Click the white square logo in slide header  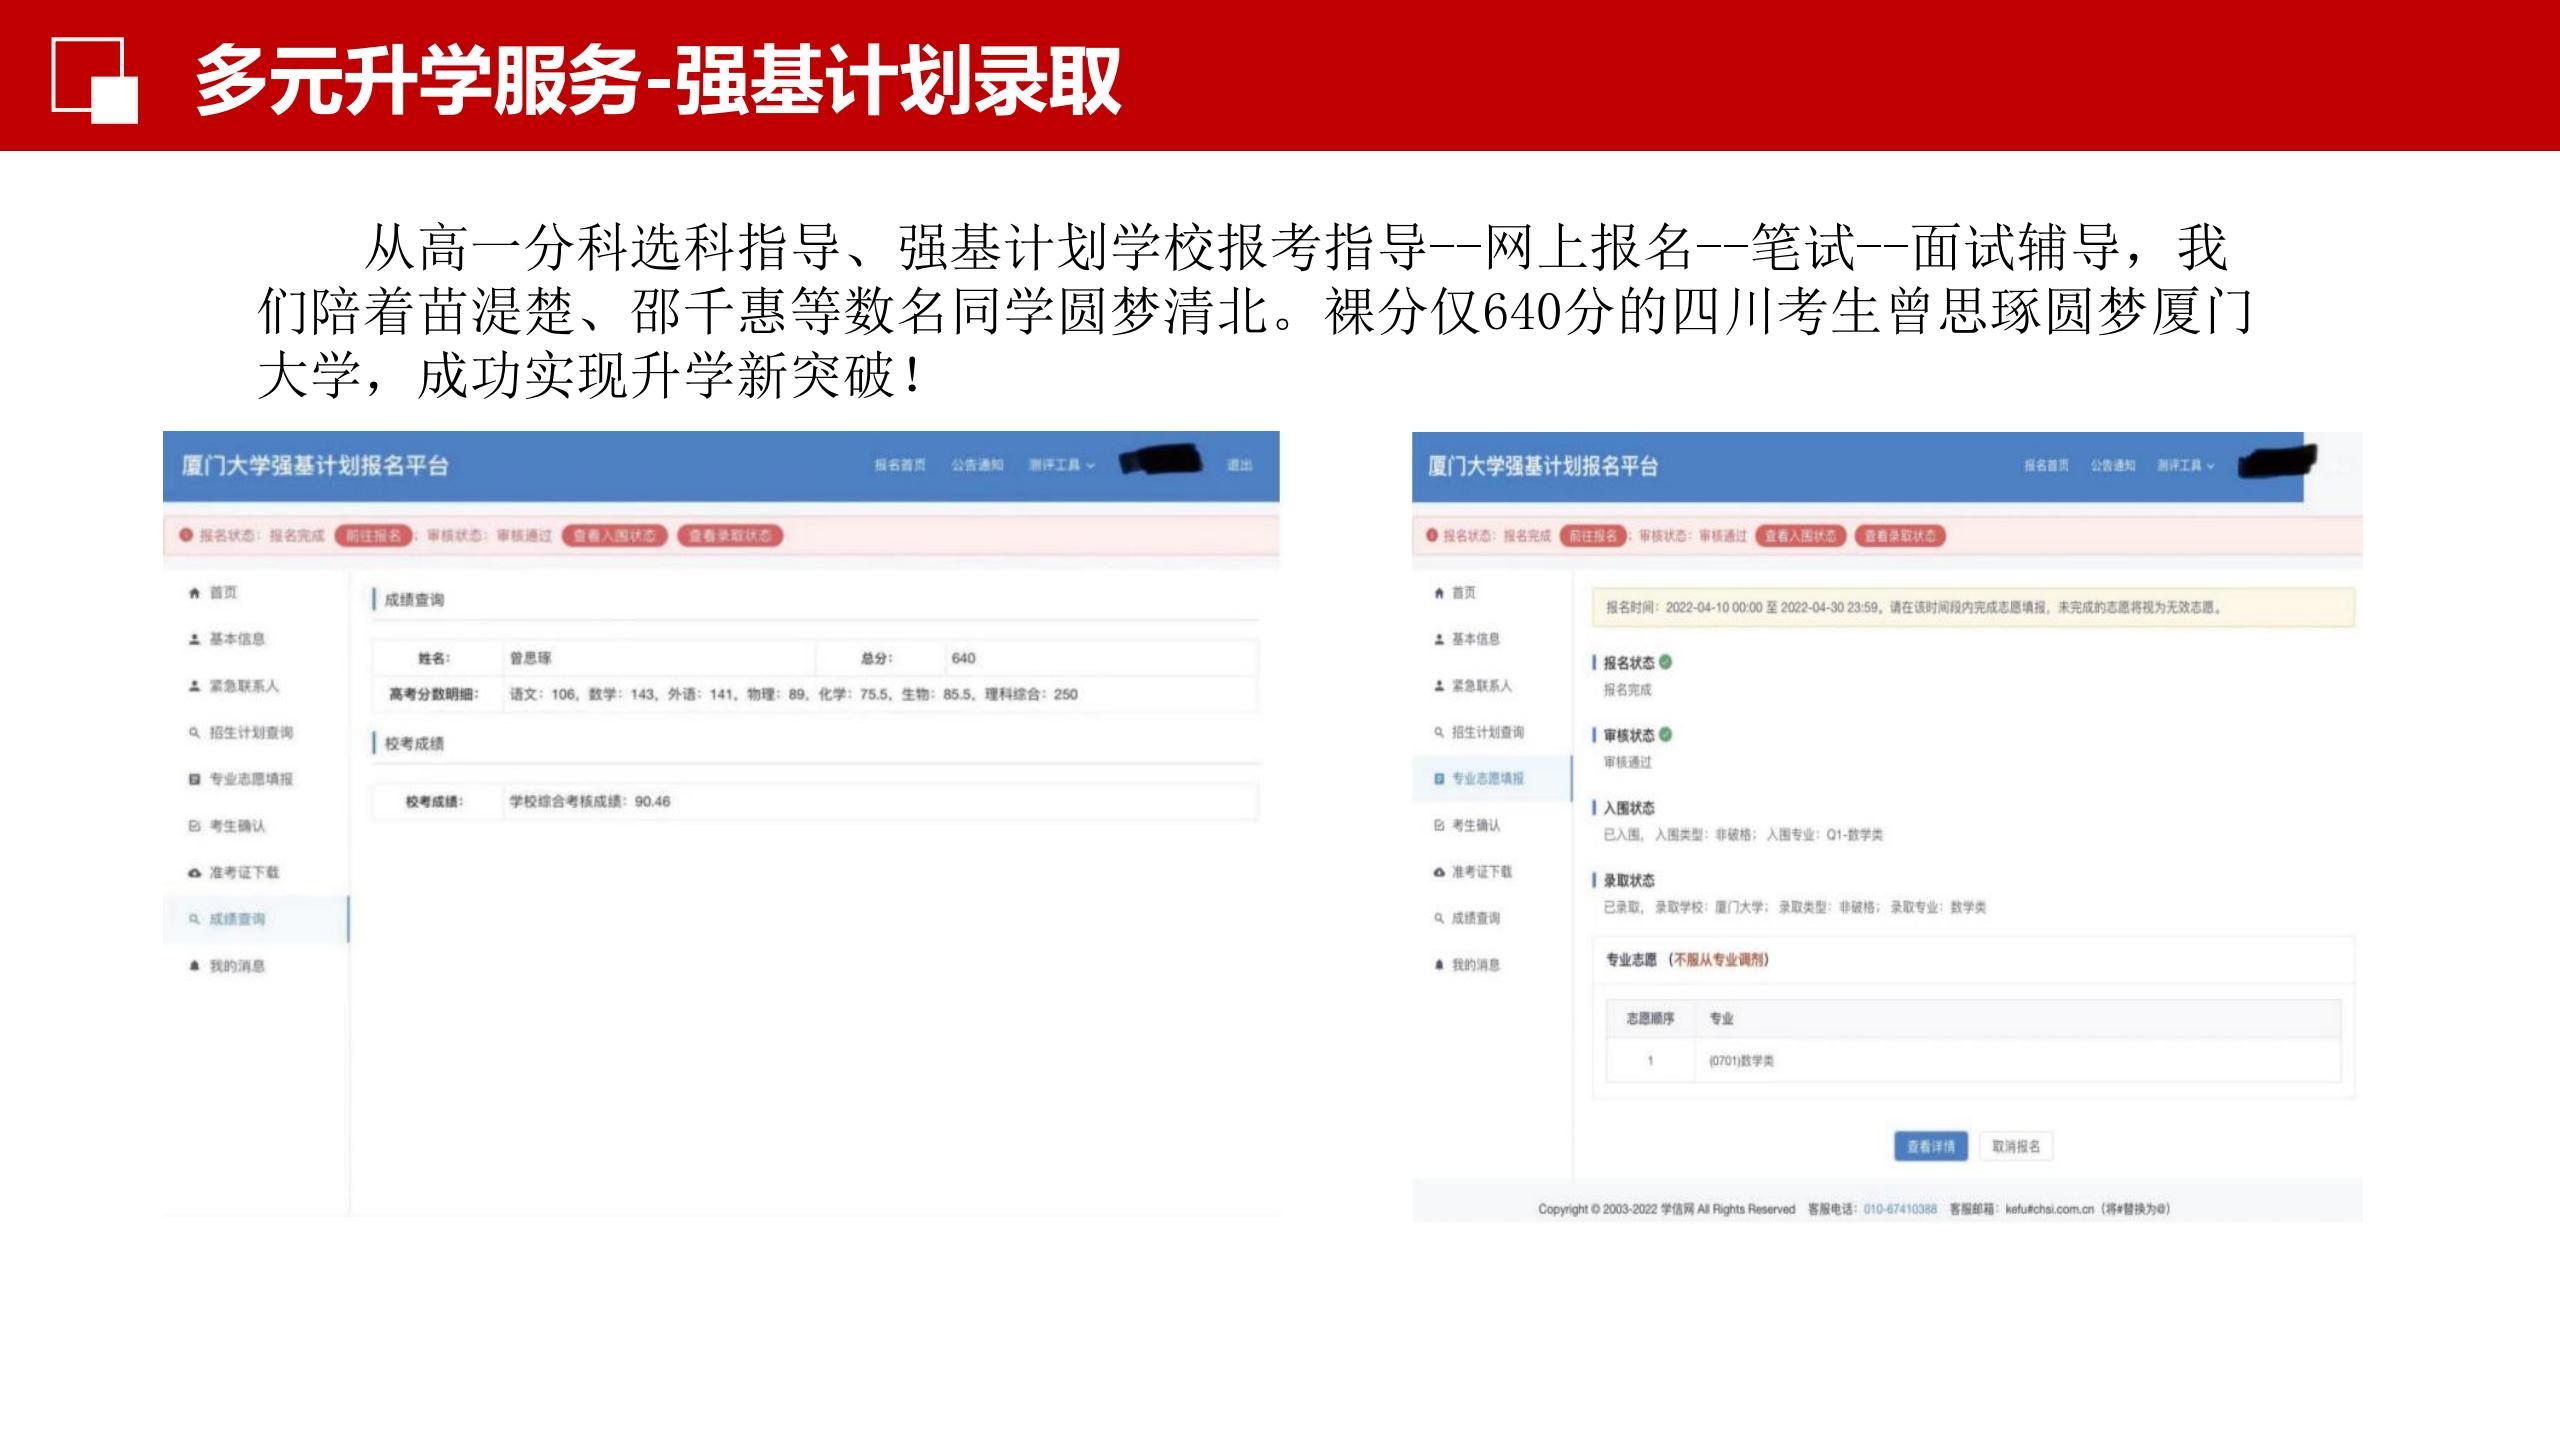(95, 80)
